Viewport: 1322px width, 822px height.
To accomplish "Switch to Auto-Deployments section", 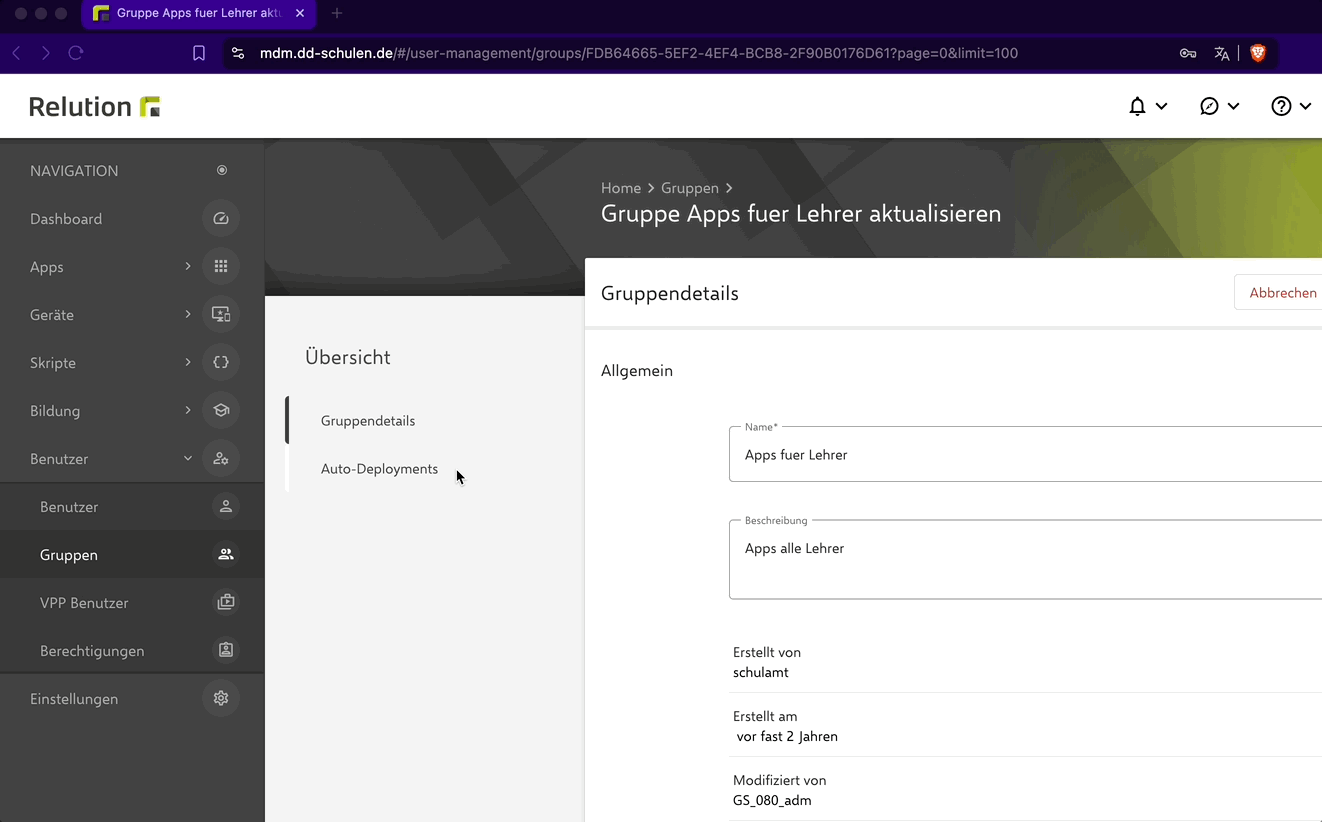I will (379, 469).
